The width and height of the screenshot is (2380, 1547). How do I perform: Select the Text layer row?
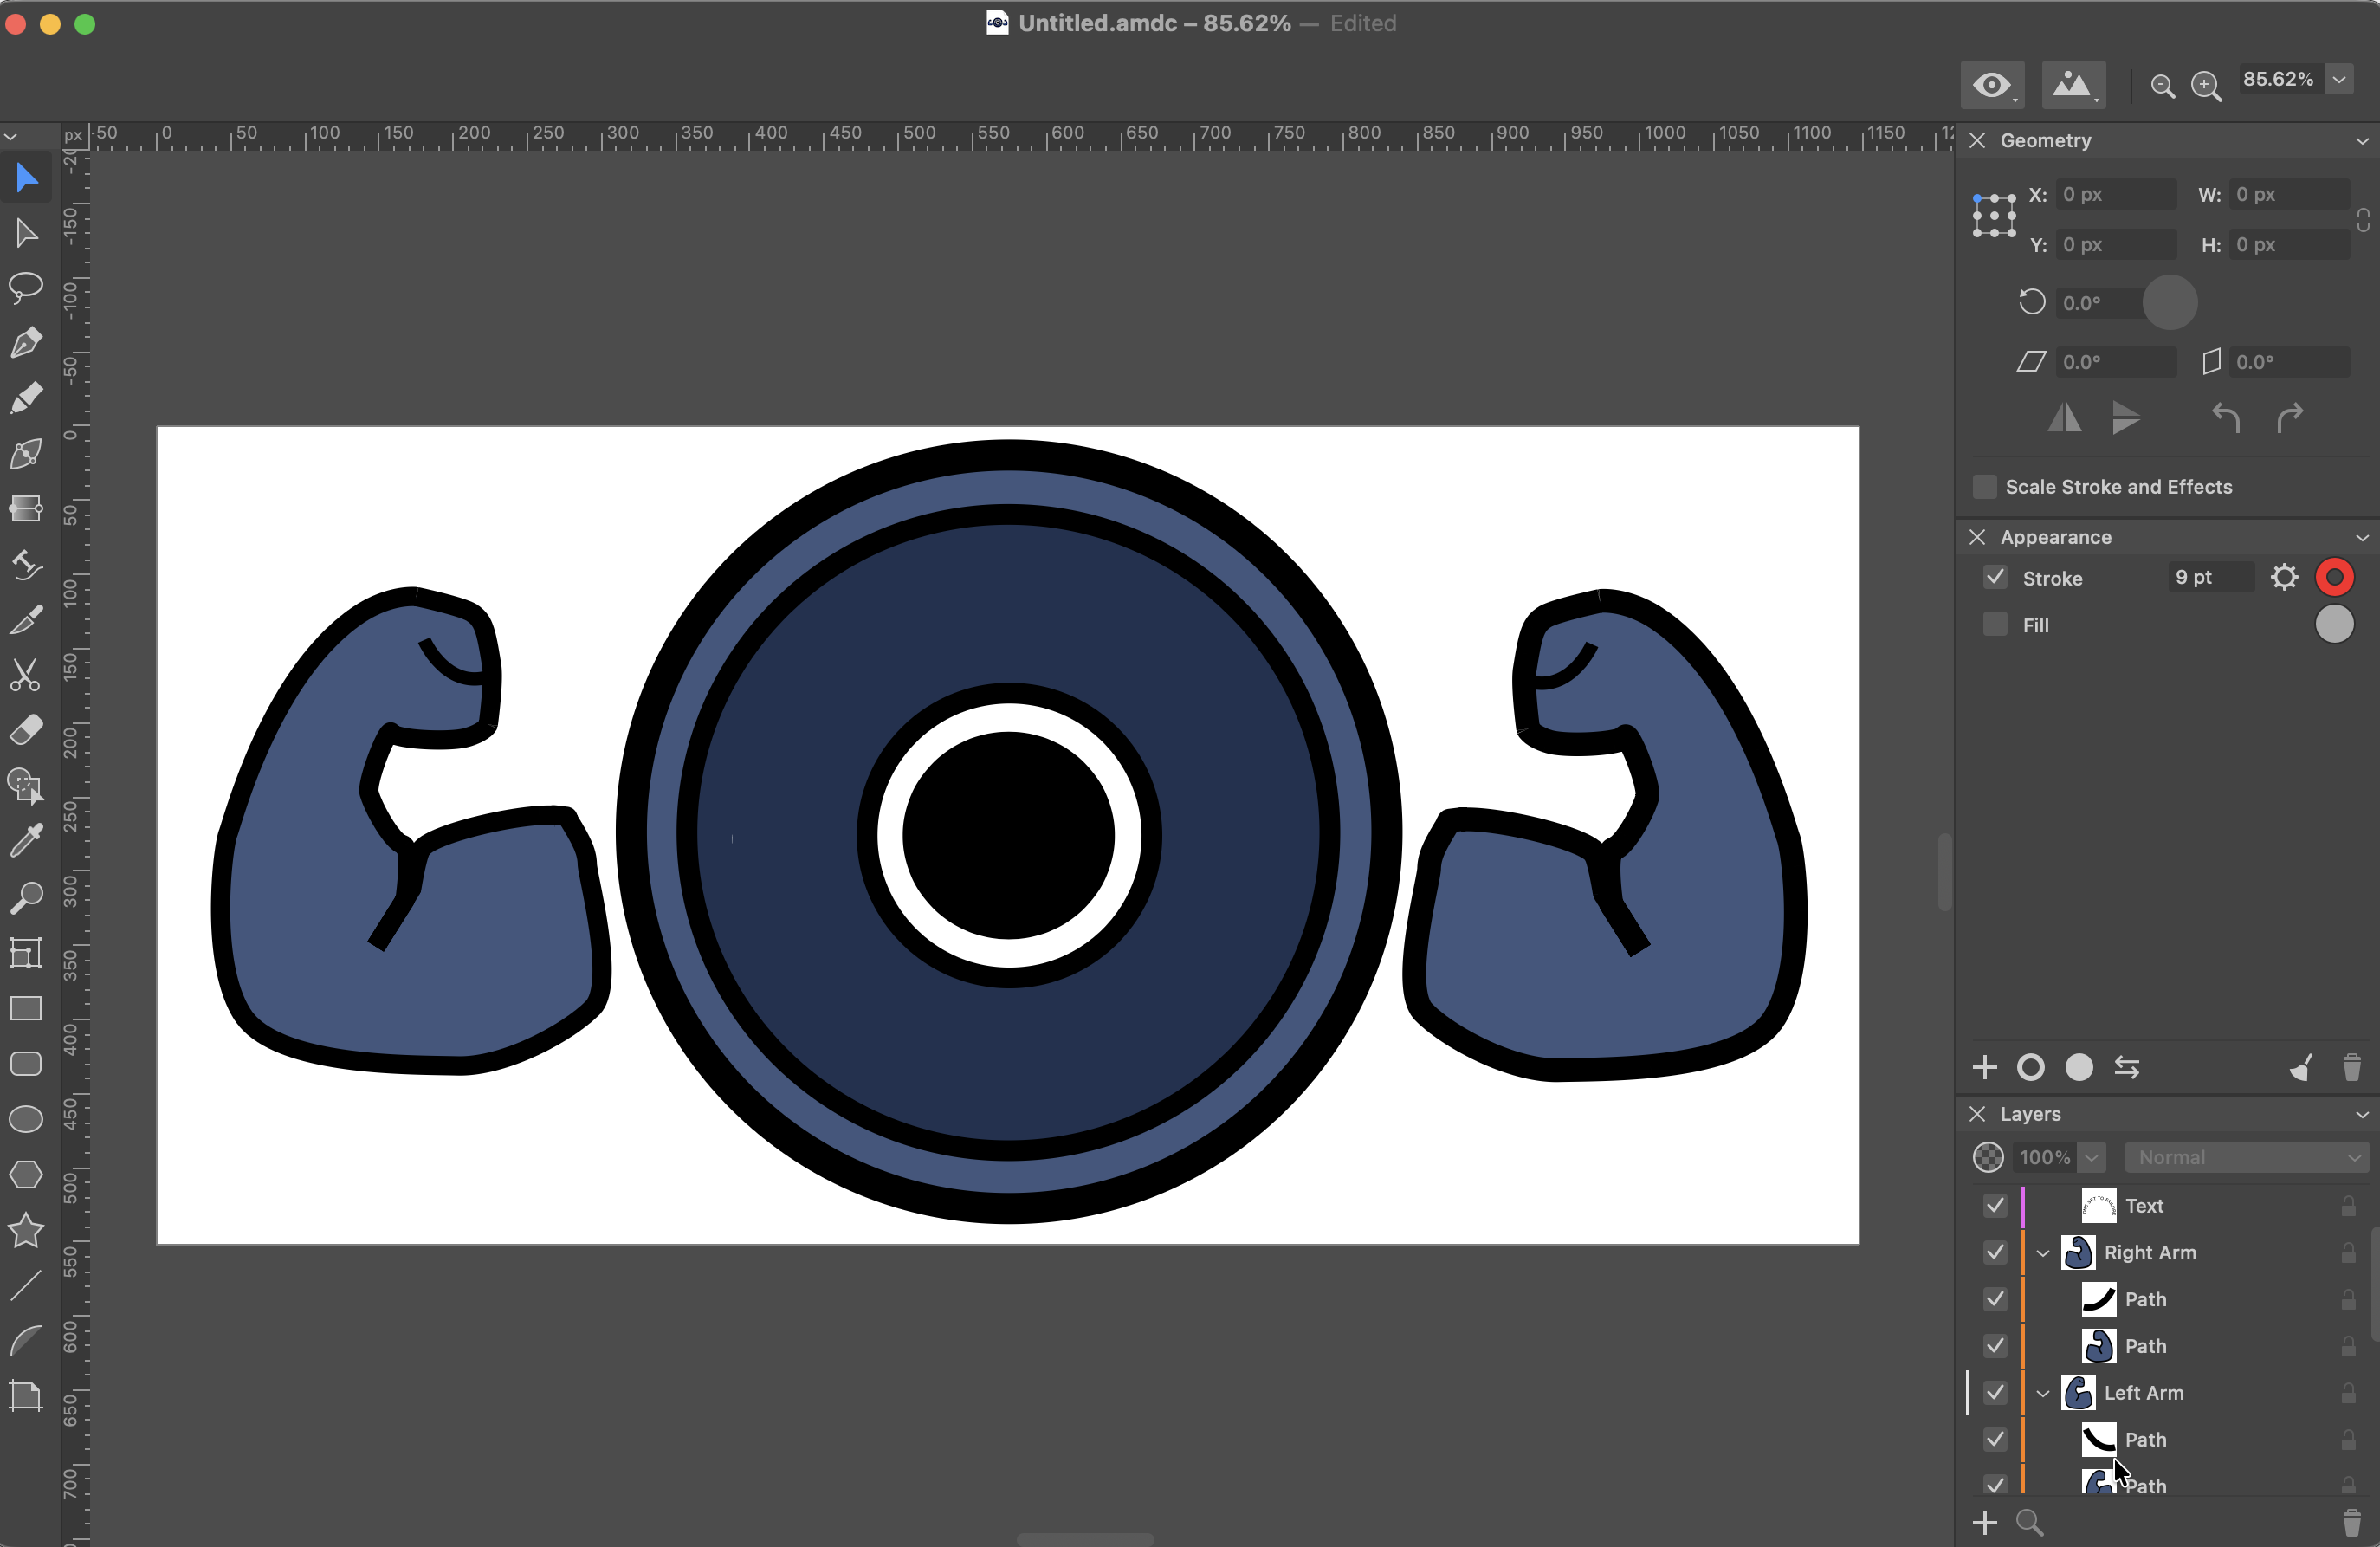[2167, 1205]
